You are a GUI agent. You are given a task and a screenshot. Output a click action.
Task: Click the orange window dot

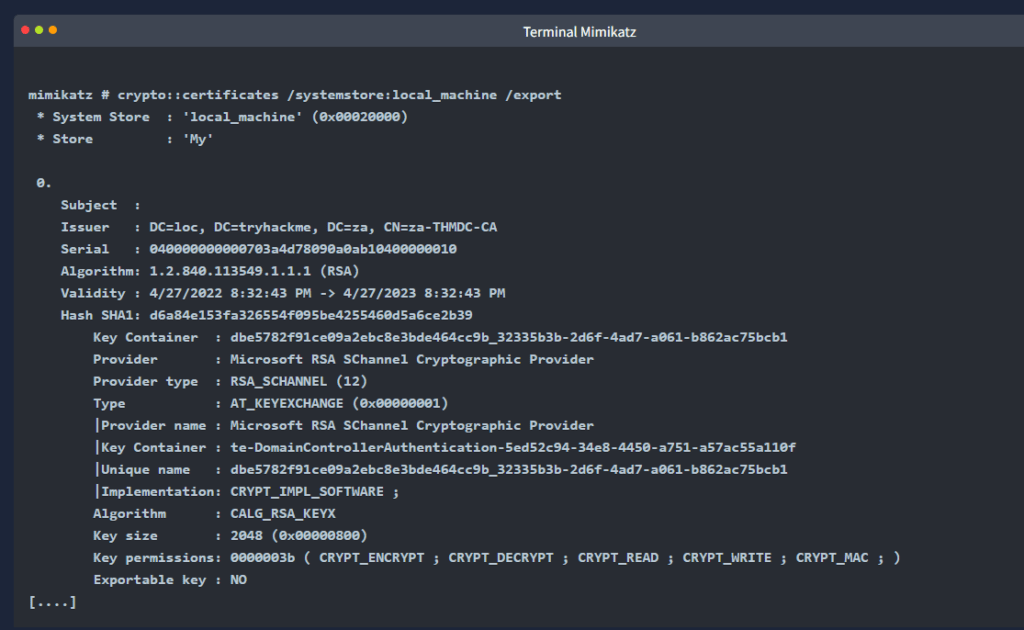[53, 30]
